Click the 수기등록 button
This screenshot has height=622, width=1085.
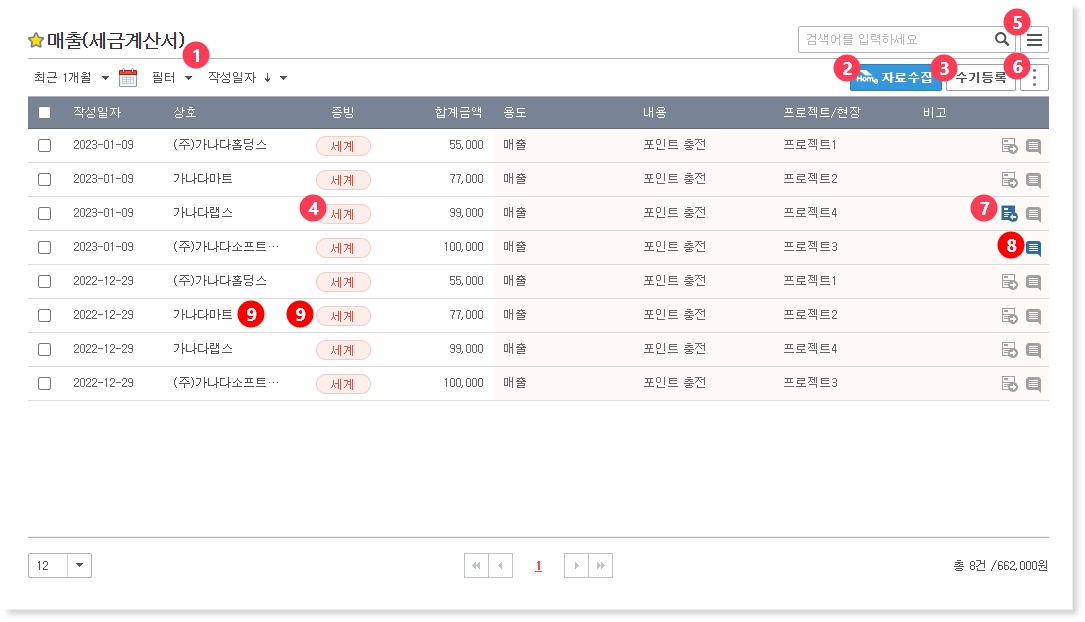click(x=982, y=78)
